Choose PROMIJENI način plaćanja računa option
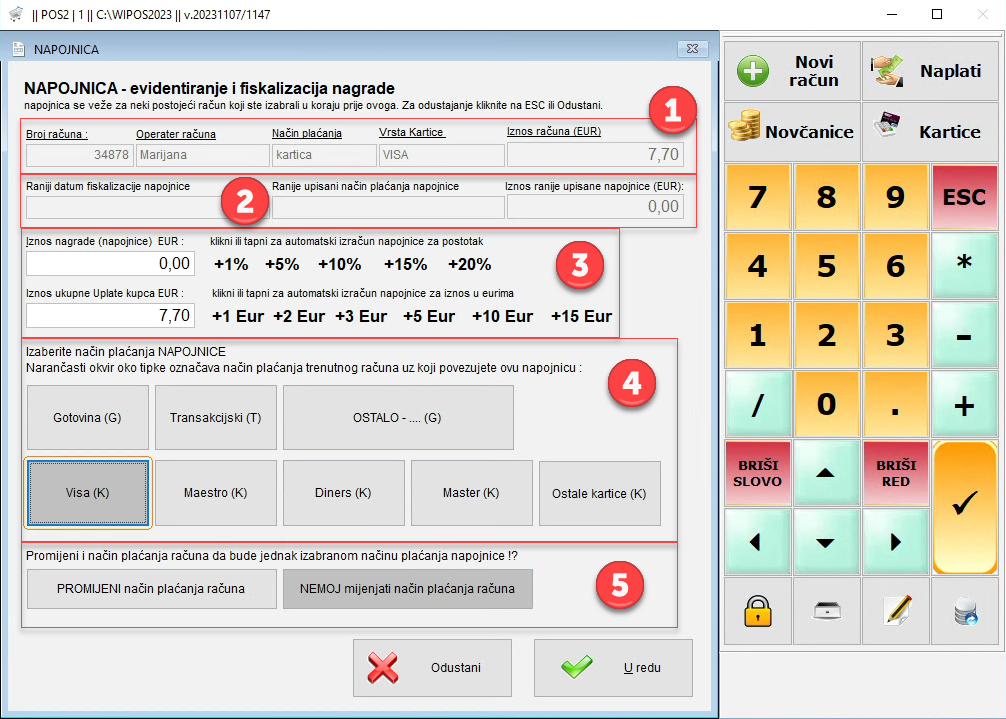Viewport: 1006px width, 719px height. click(x=151, y=589)
